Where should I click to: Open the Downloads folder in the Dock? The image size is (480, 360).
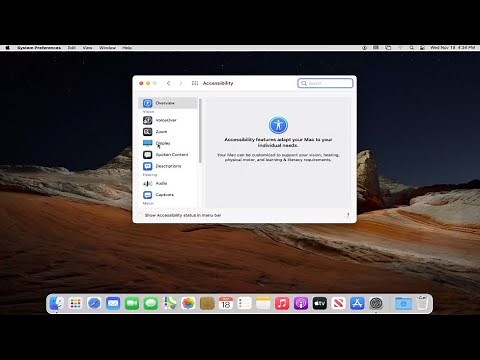[403, 303]
